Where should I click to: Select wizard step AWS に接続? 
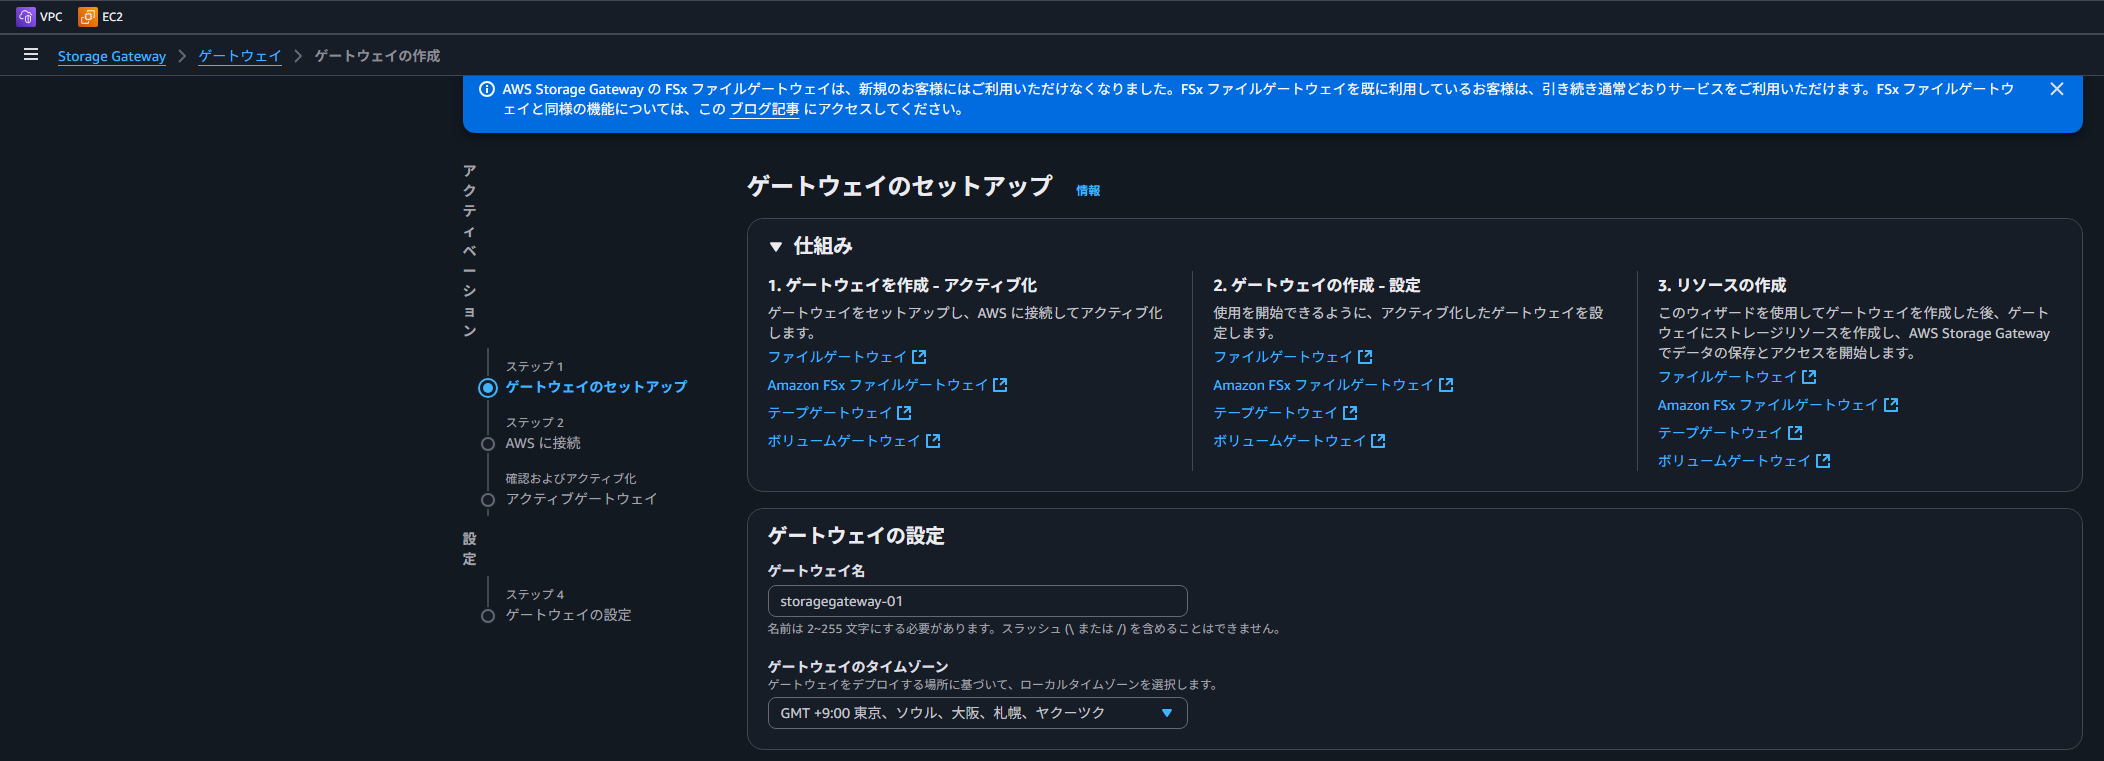pyautogui.click(x=543, y=443)
